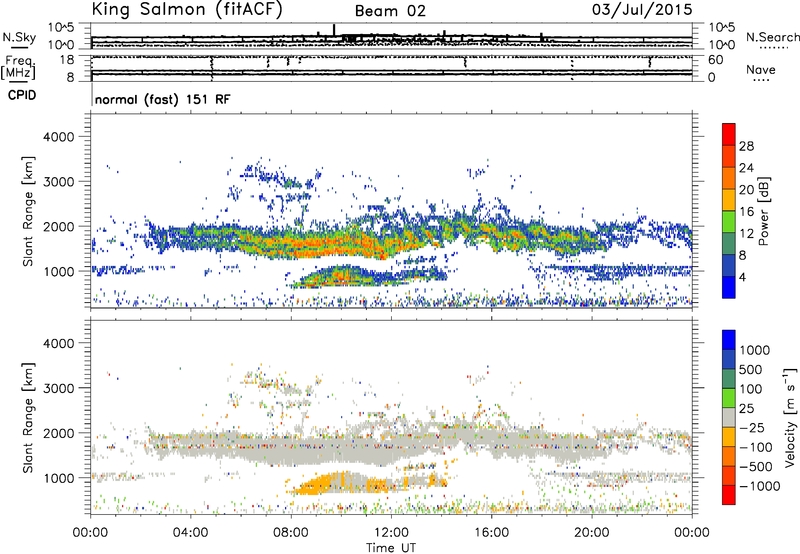Click the 'Power [dB]' colorbar label
Viewport: 800px width, 554px height.
[764, 211]
